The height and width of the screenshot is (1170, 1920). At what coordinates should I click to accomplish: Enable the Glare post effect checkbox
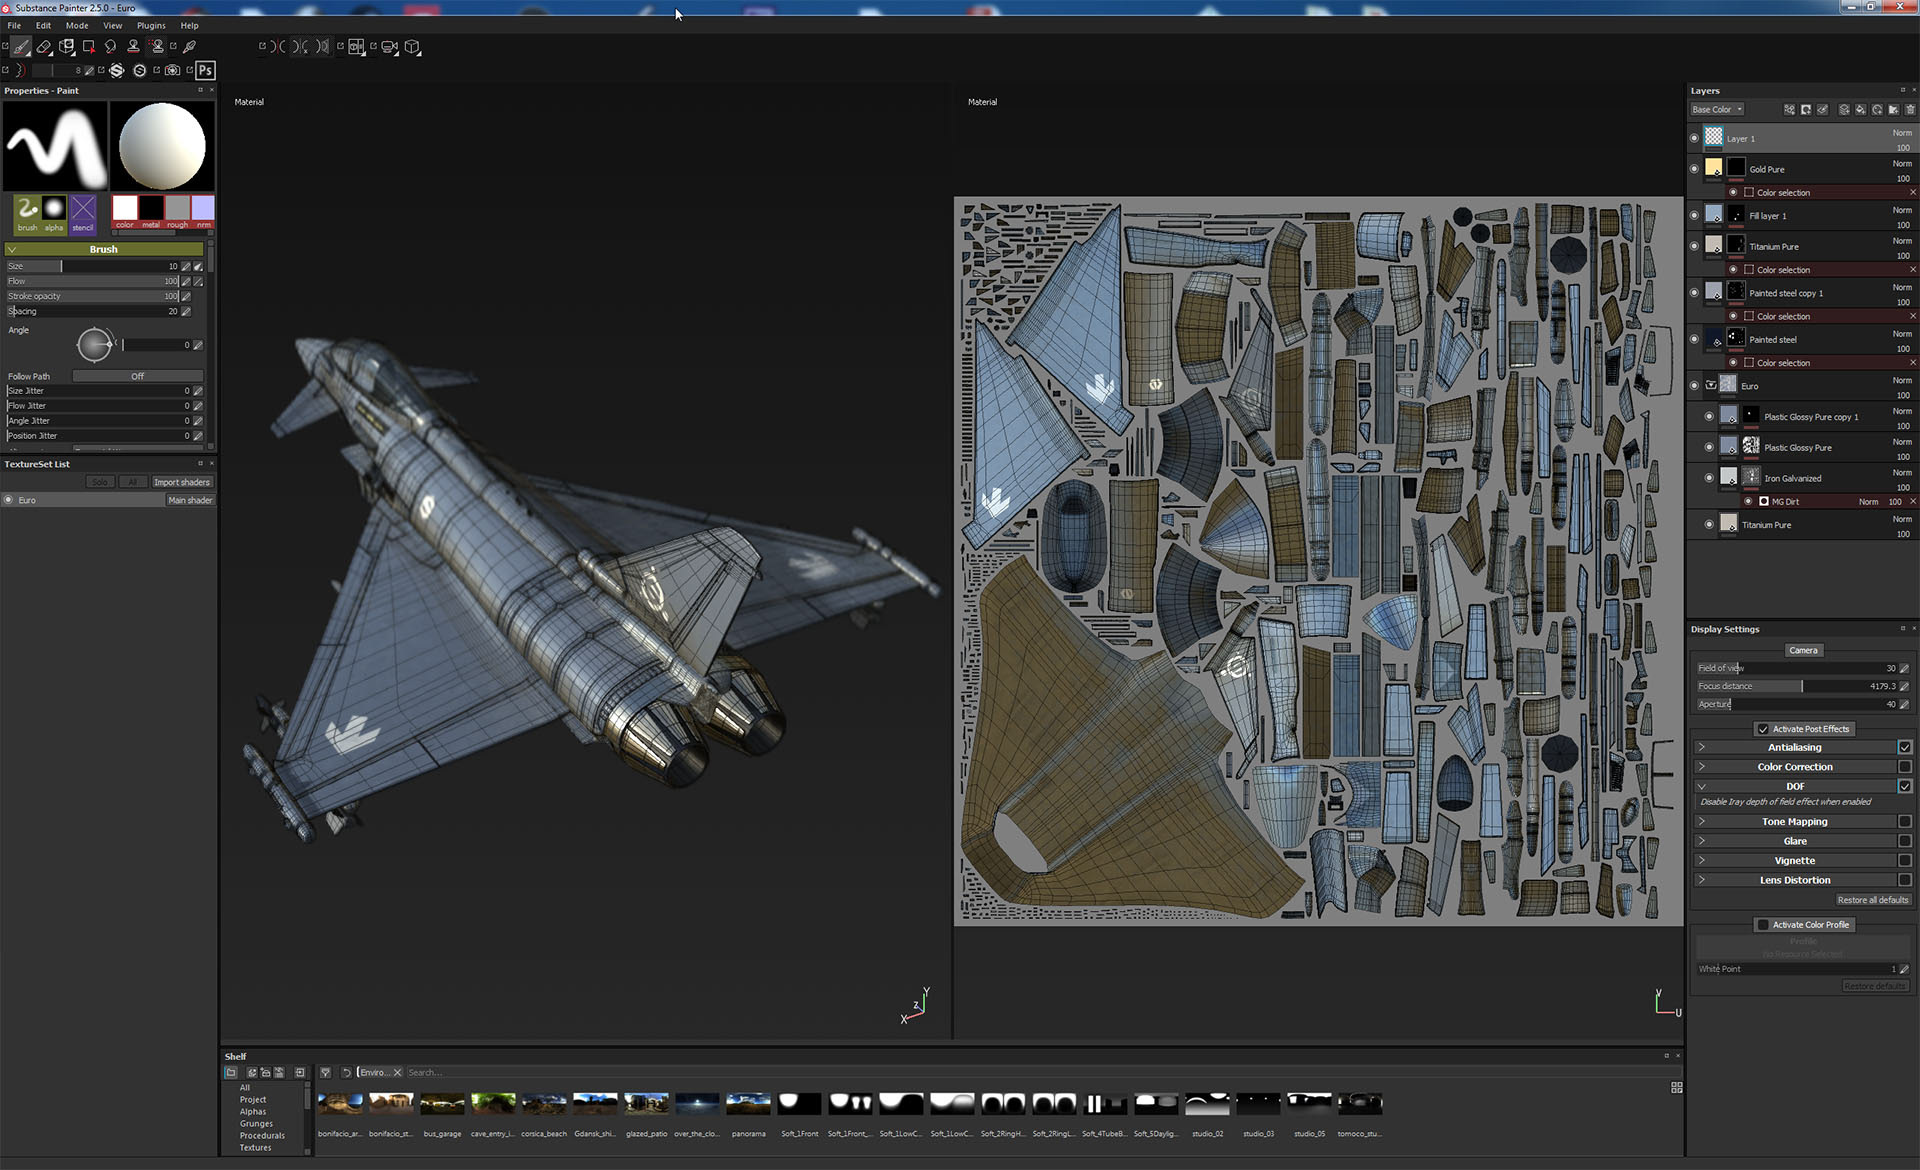[1905, 841]
